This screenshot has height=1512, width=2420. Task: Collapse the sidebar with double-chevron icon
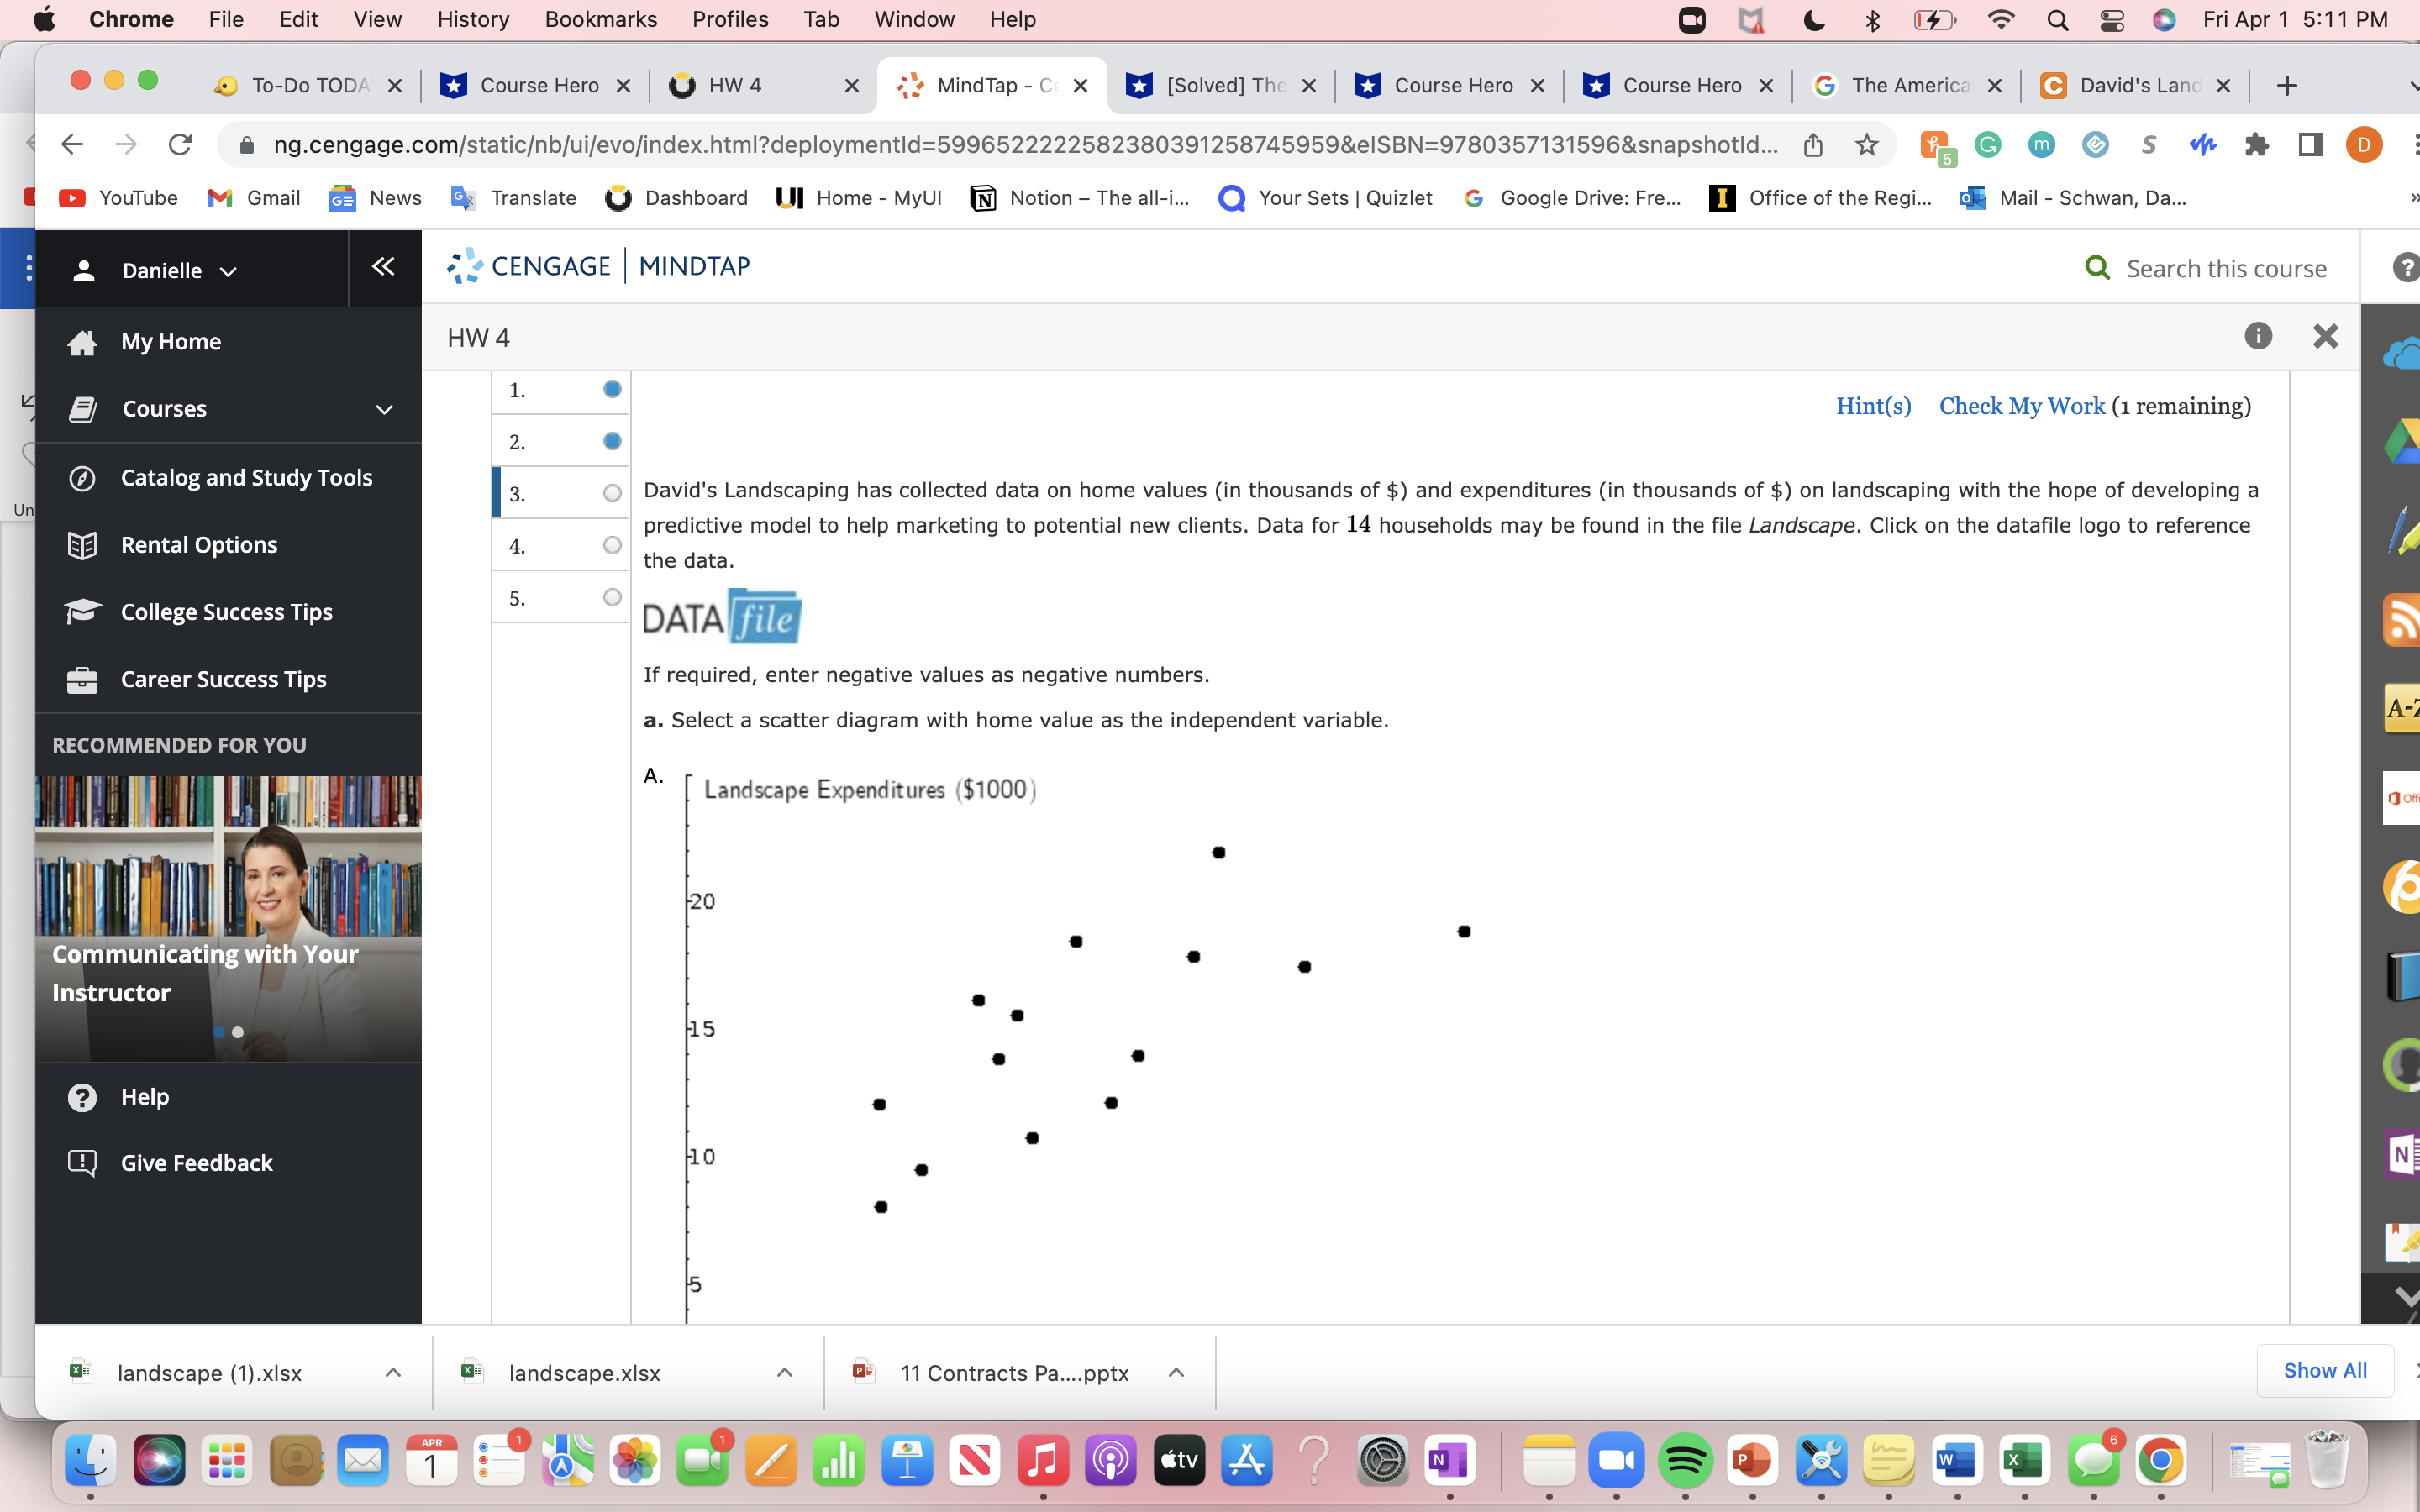[383, 267]
